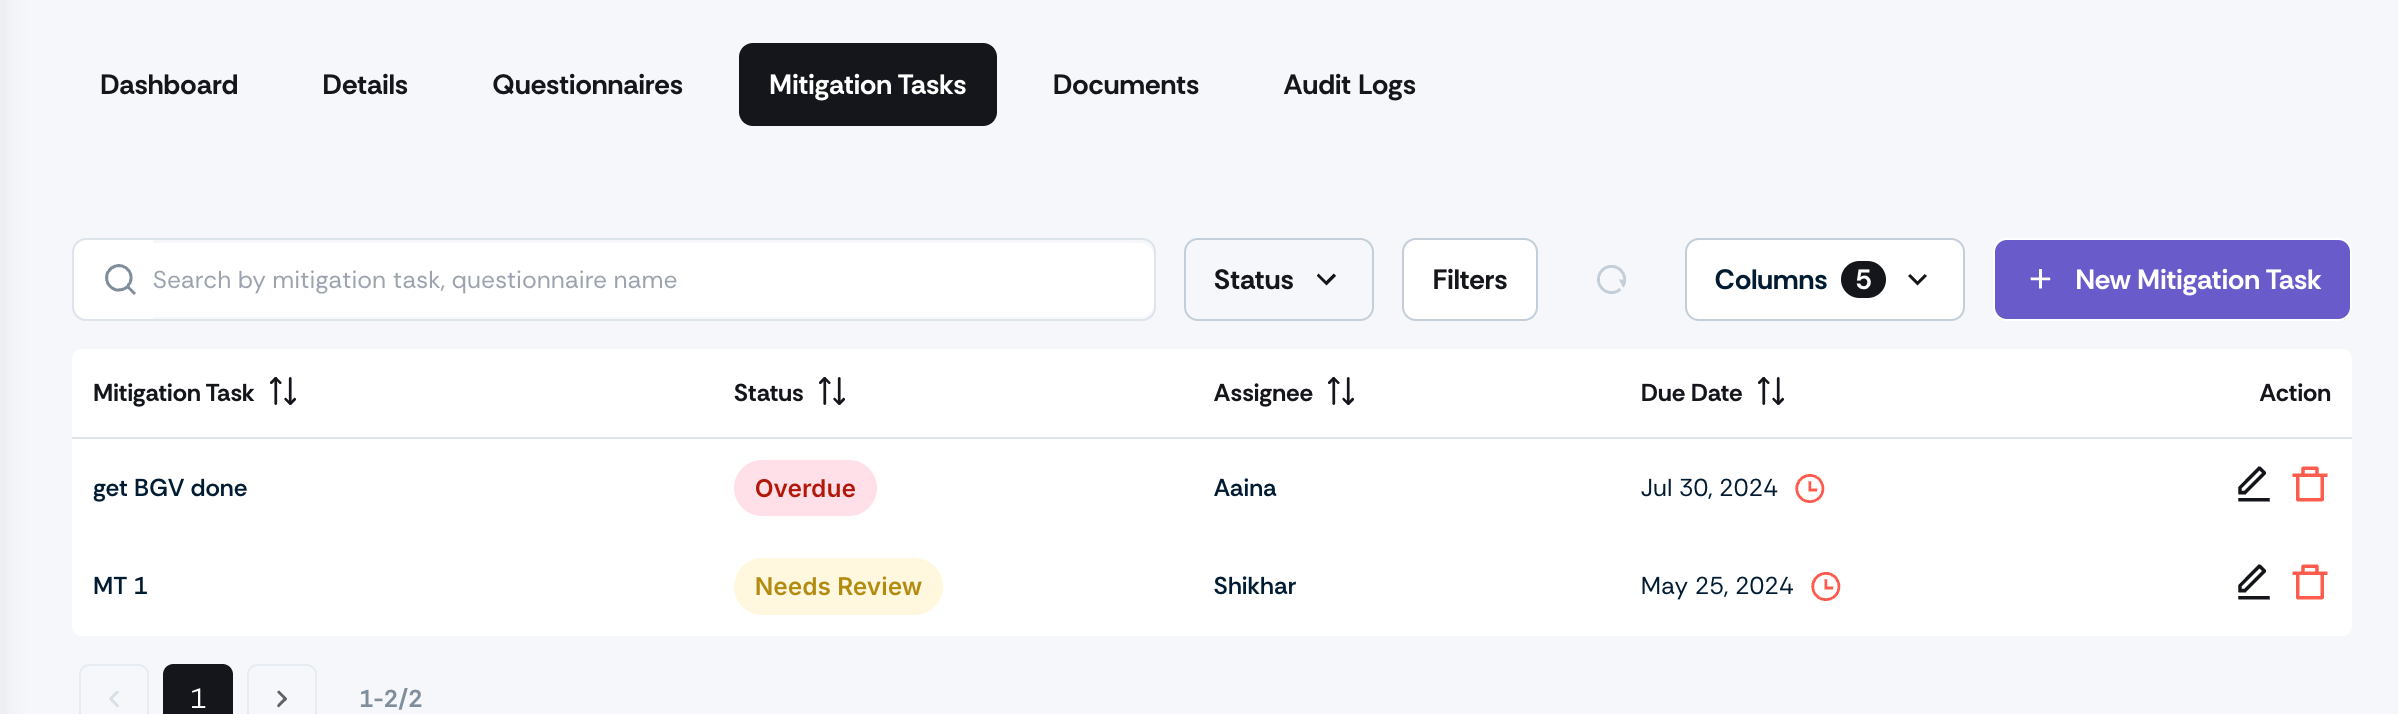Sort by Due Date column arrows
This screenshot has width=2398, height=714.
click(1771, 391)
